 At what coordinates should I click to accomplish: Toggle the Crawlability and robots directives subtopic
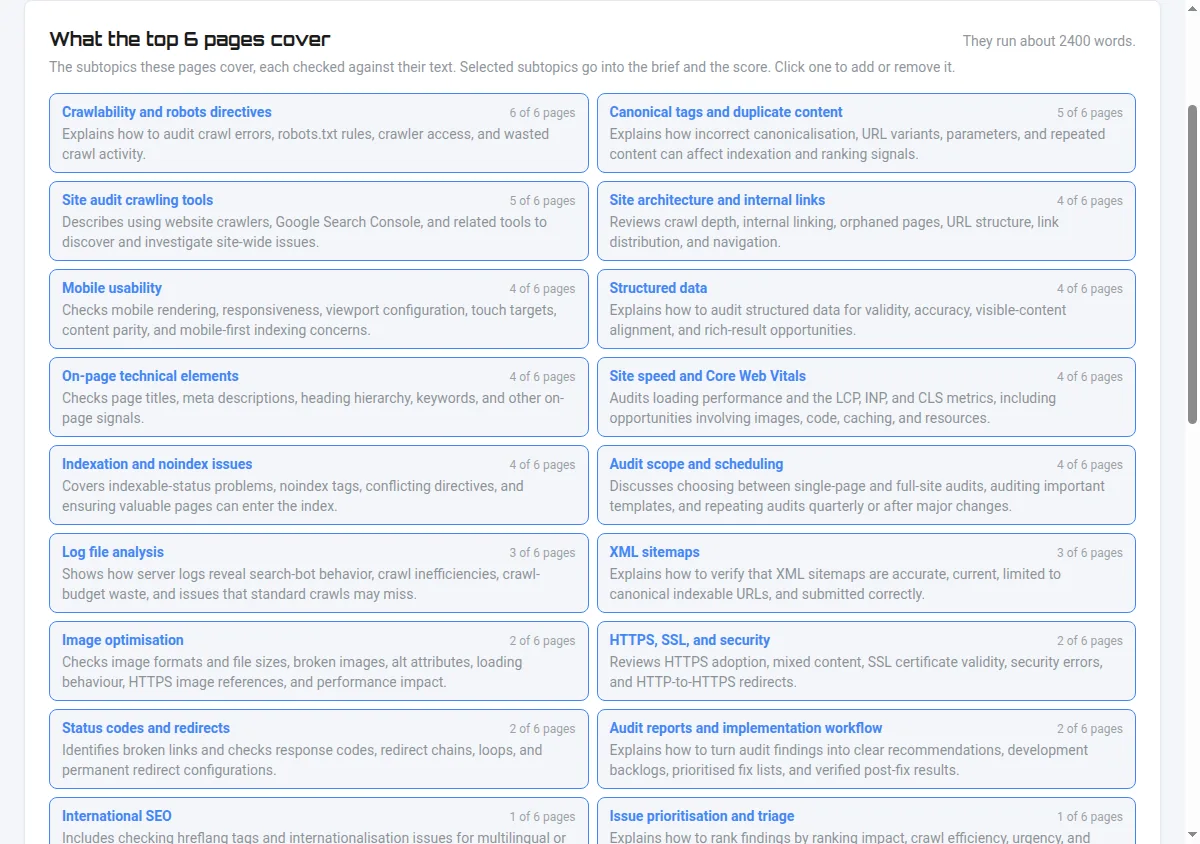(x=318, y=133)
